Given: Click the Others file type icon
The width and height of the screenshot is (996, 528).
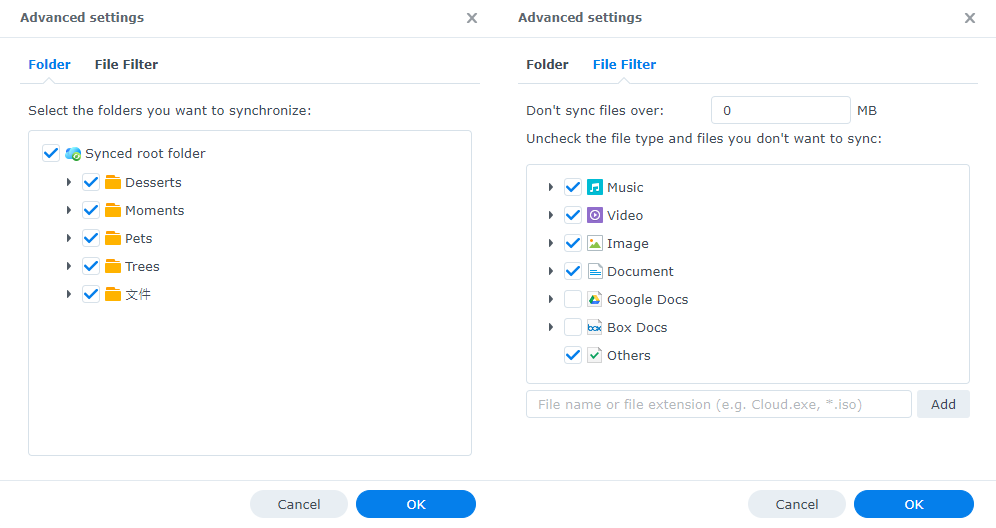Looking at the screenshot, I should point(595,355).
